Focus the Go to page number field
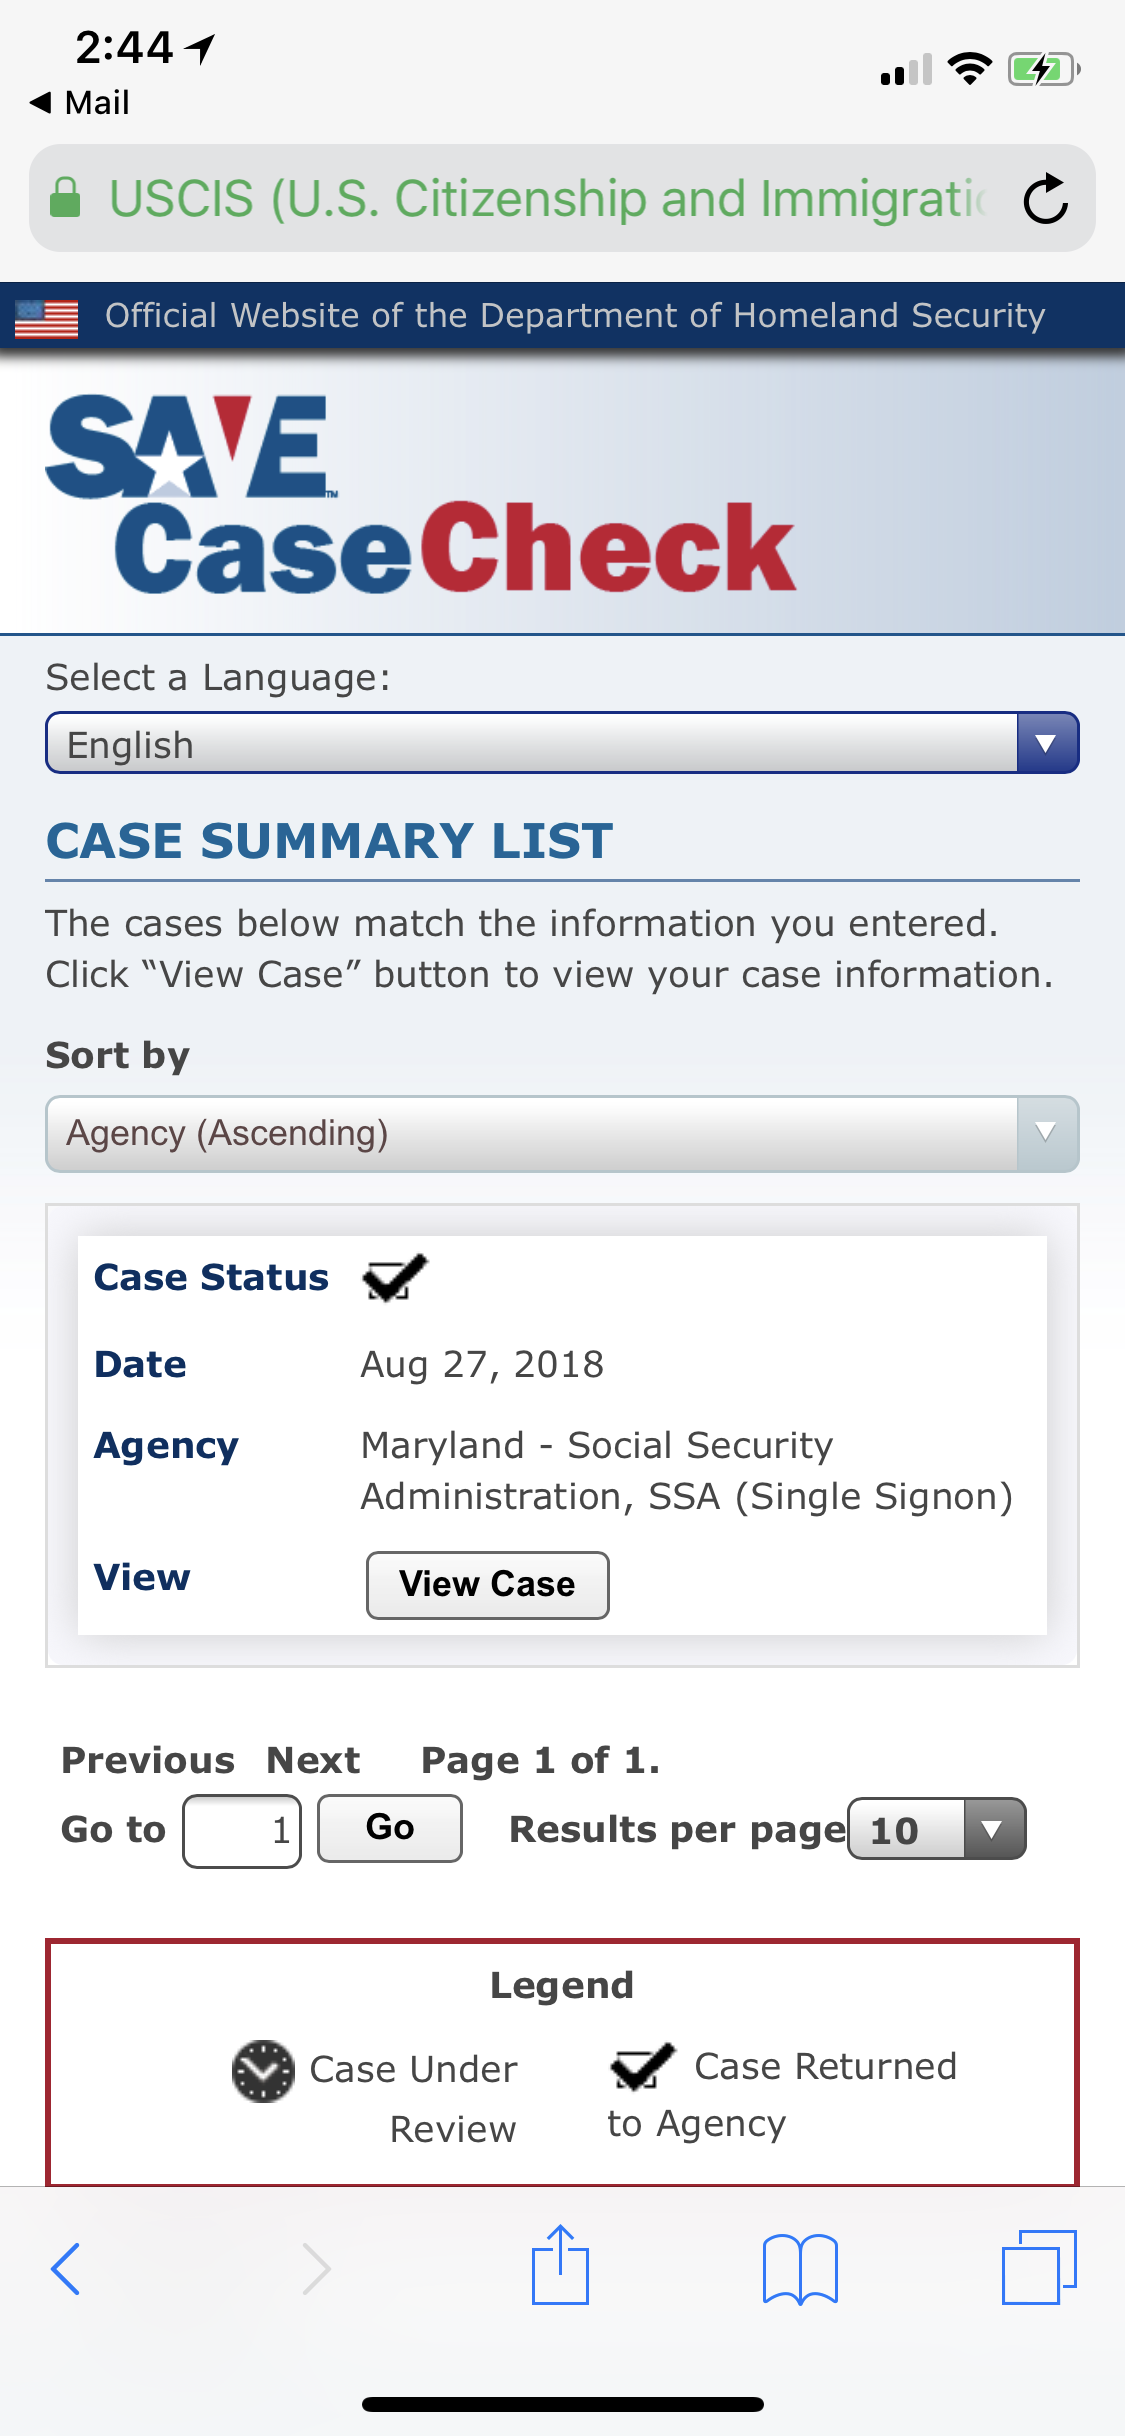The width and height of the screenshot is (1125, 2436). pos(242,1831)
